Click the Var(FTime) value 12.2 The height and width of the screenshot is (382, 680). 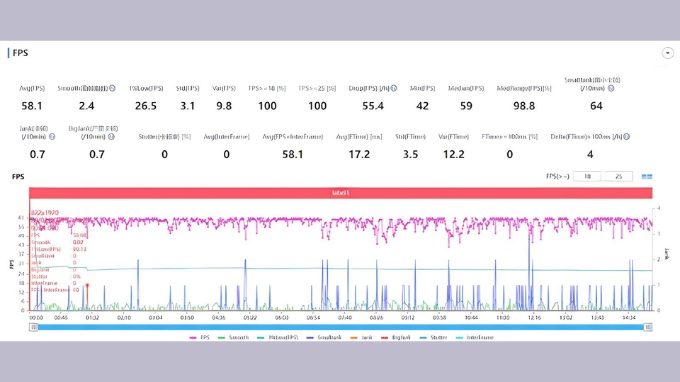pos(454,154)
